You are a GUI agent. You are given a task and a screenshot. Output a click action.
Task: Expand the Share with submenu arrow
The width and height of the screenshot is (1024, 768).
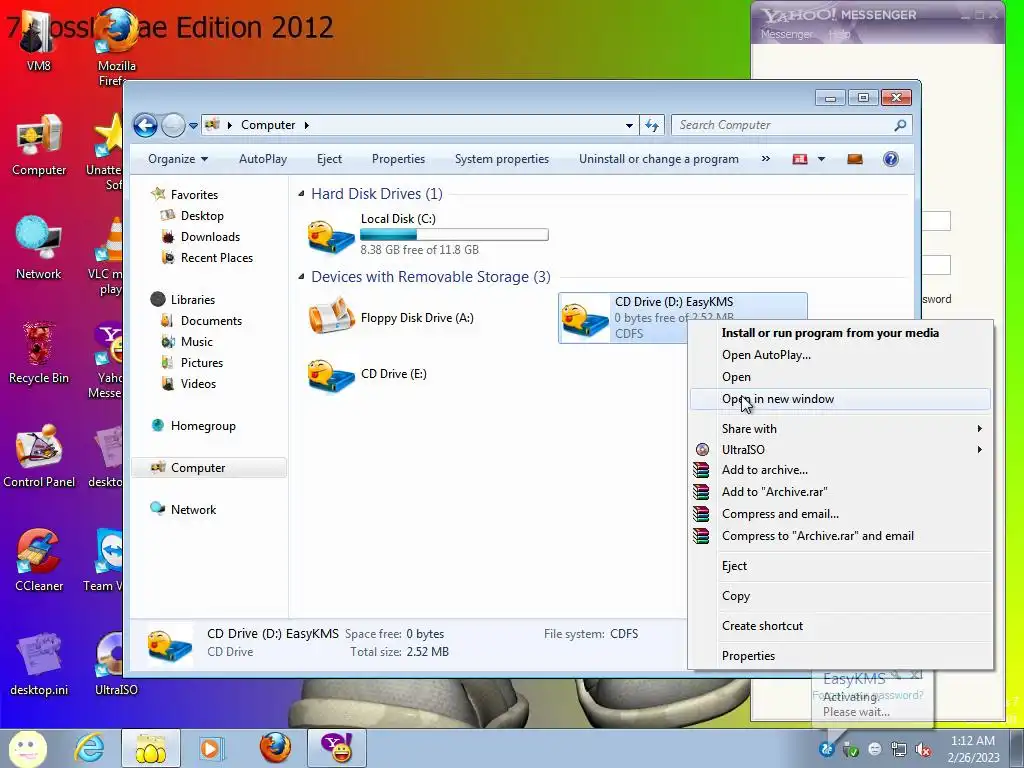[979, 429]
